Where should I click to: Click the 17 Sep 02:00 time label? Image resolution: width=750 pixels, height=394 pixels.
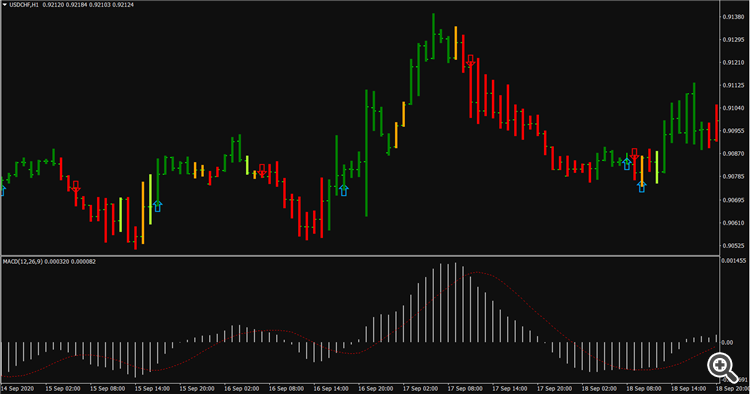420,389
